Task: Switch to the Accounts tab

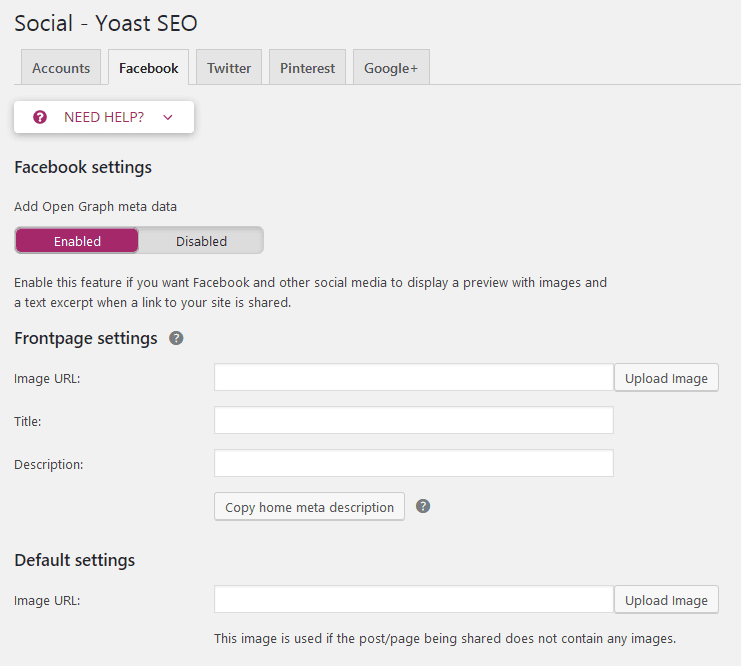Action: pos(61,68)
